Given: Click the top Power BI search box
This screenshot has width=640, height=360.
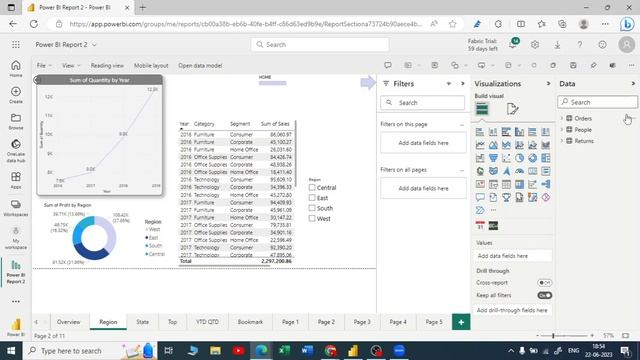Looking at the screenshot, I should 320,44.
